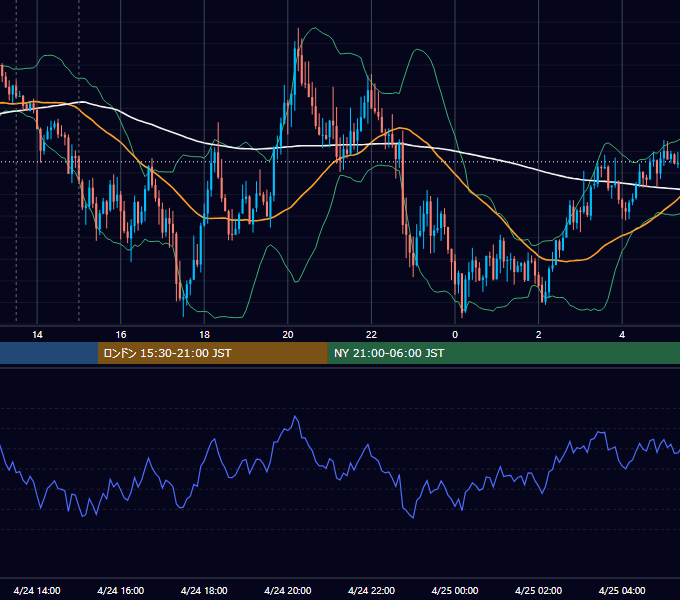This screenshot has height=600, width=680.
Task: Click the 4/24 20:00 label on oscillator axis
Action: [288, 590]
